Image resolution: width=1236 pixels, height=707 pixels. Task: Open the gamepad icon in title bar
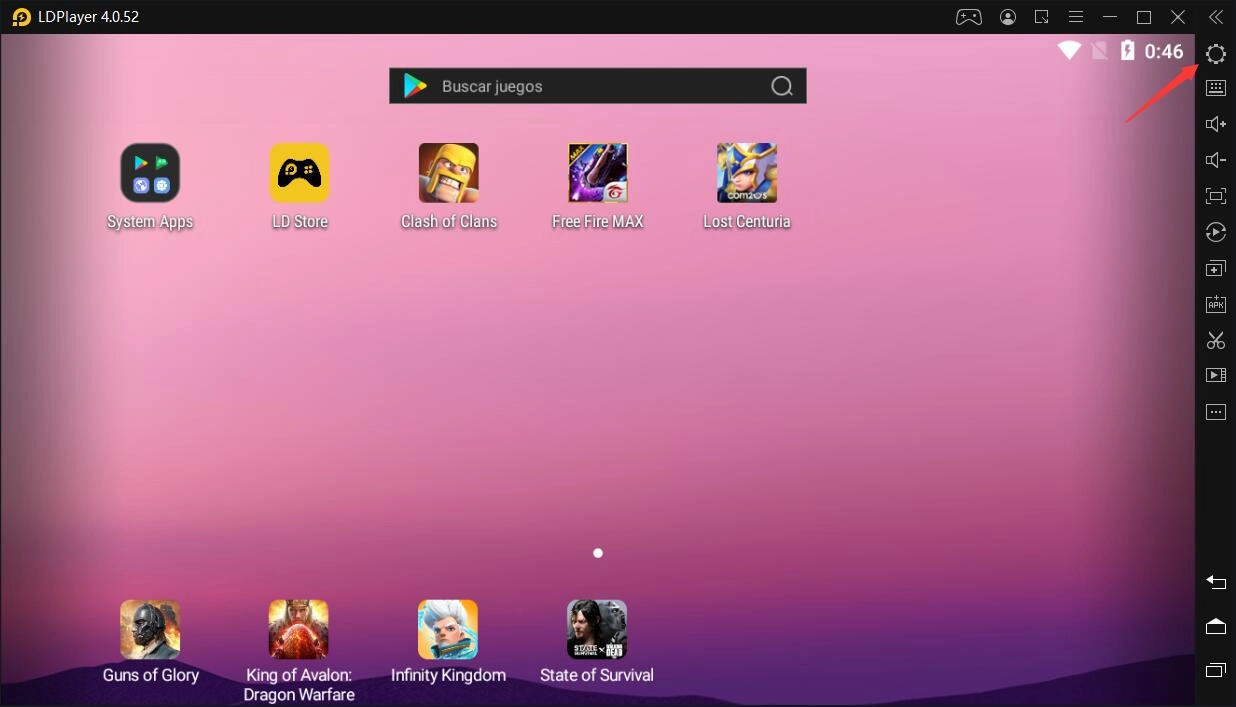968,17
